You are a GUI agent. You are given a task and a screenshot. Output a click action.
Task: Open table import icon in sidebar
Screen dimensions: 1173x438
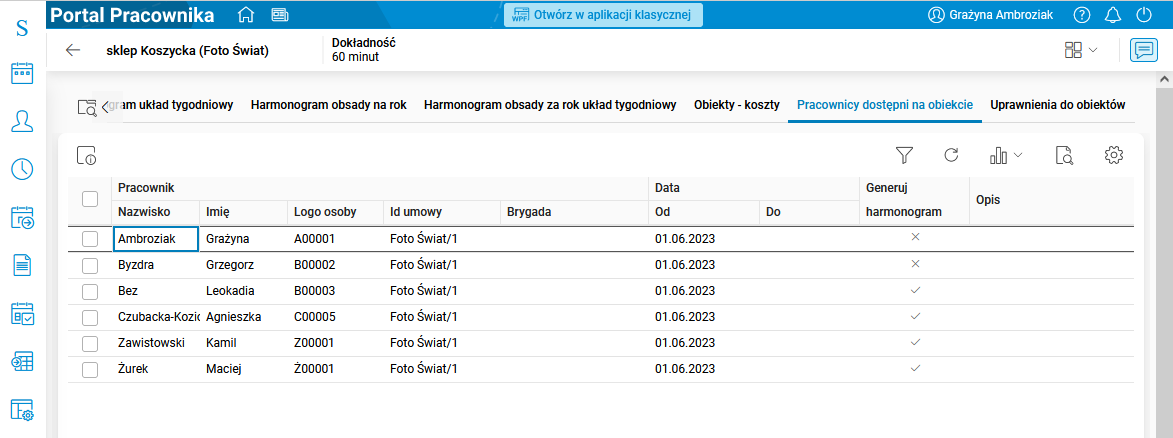(22, 362)
